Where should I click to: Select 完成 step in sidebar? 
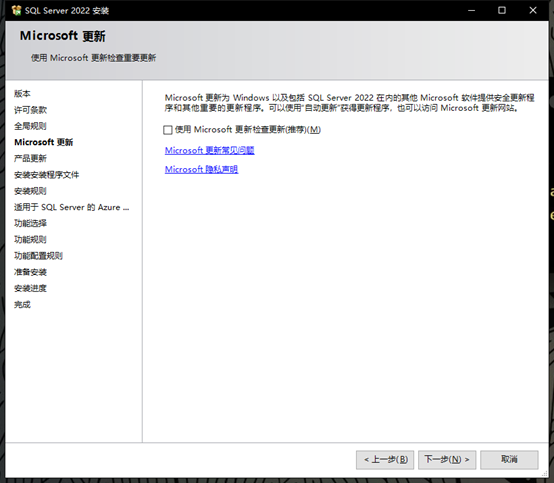click(22, 305)
